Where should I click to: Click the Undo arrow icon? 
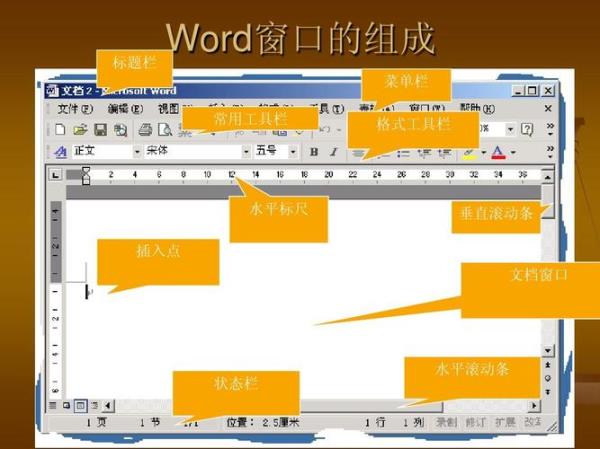[x=325, y=129]
